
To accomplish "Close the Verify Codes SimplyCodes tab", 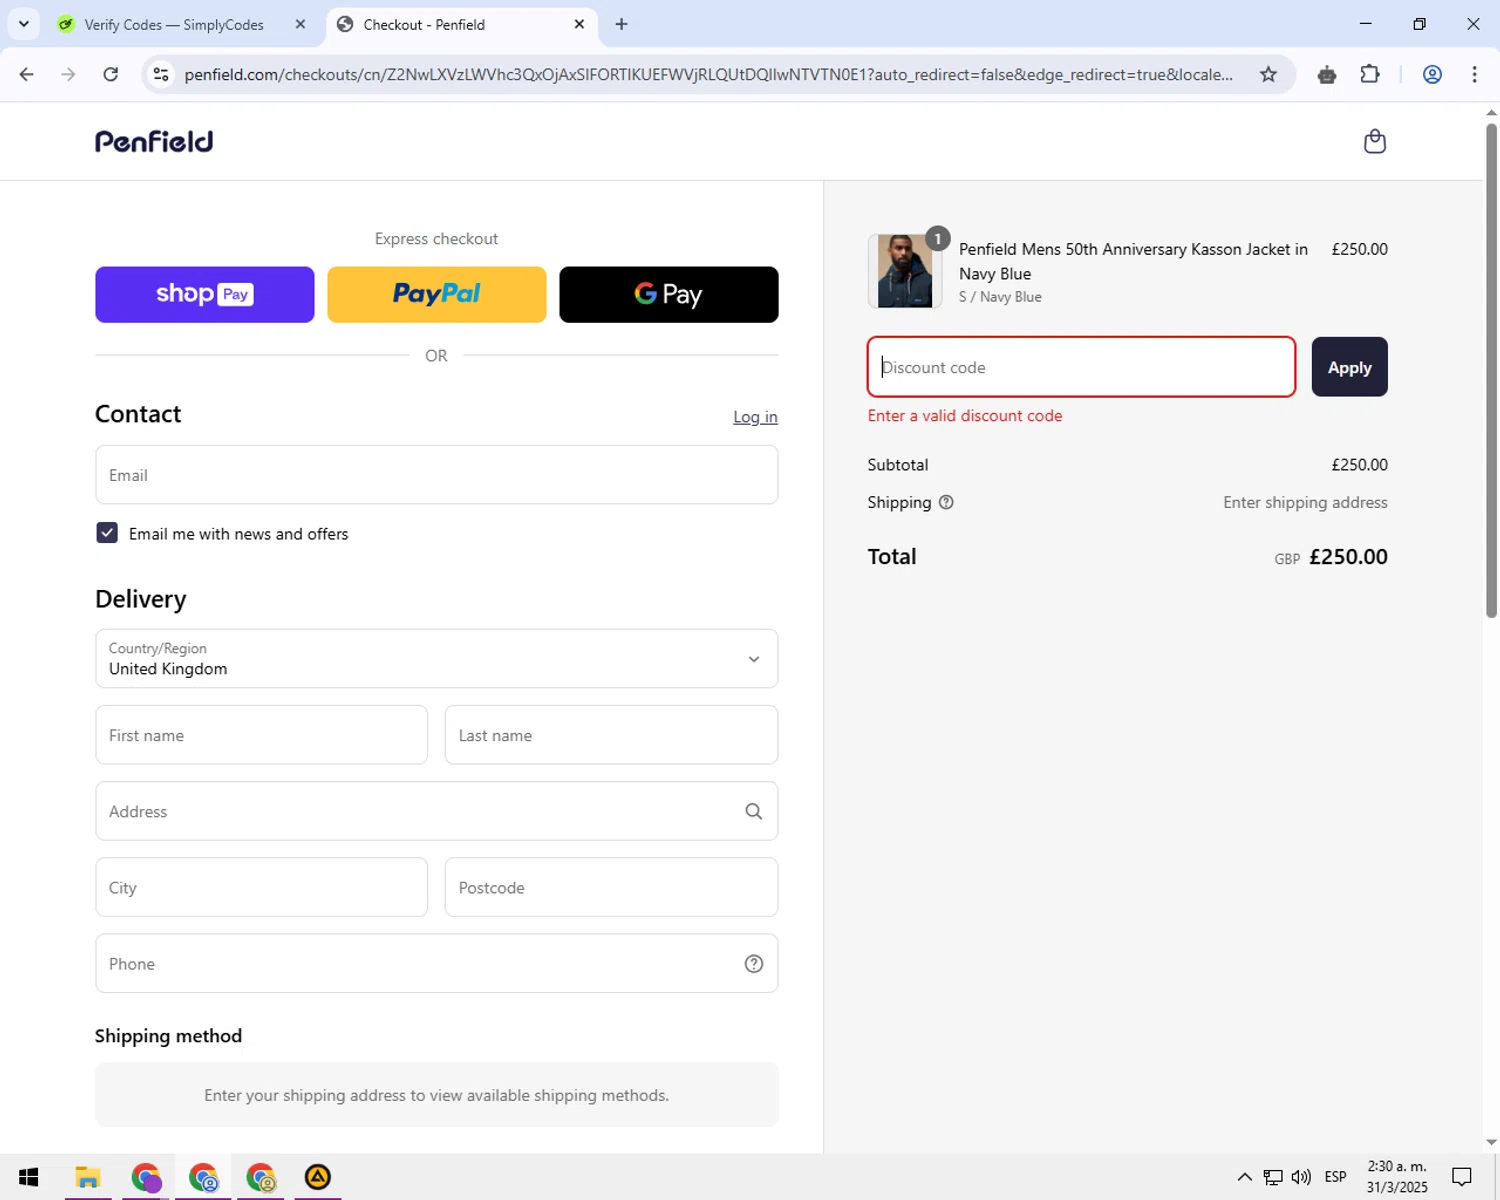I will tap(300, 24).
